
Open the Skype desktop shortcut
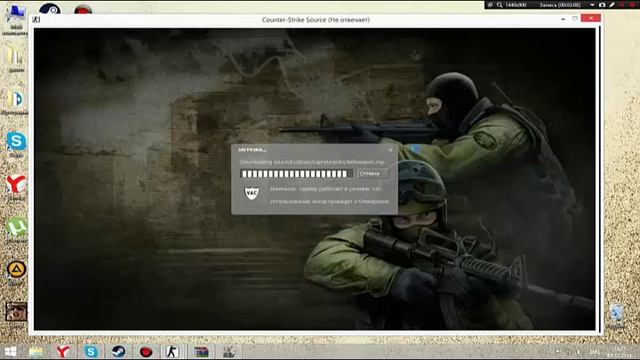[16, 142]
